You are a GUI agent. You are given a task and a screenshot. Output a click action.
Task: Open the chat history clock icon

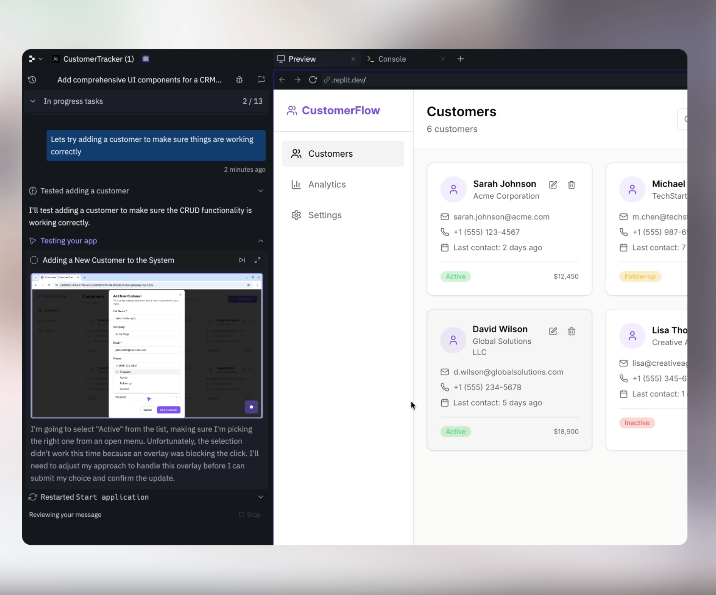tap(32, 79)
